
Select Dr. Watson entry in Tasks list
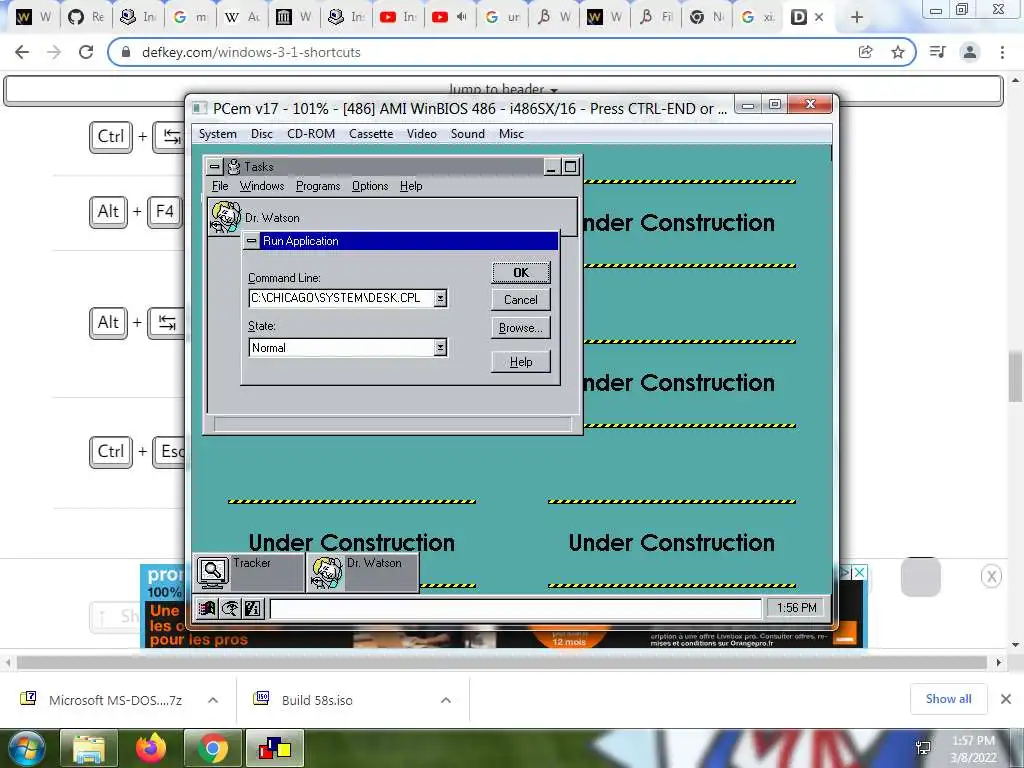[392, 217]
